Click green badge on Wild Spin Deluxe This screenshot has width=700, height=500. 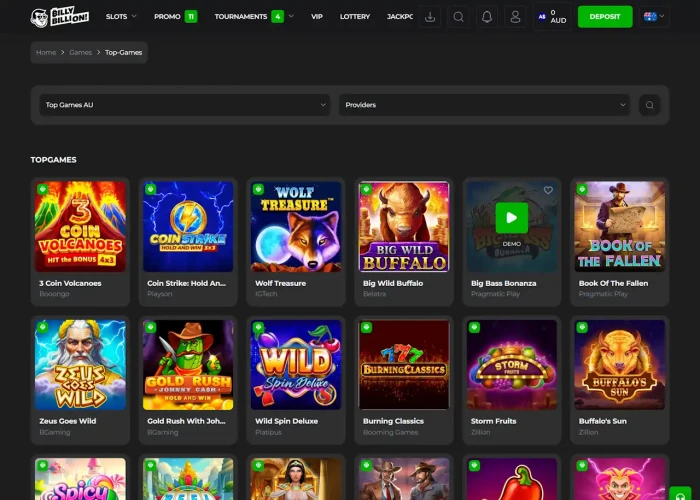click(258, 327)
